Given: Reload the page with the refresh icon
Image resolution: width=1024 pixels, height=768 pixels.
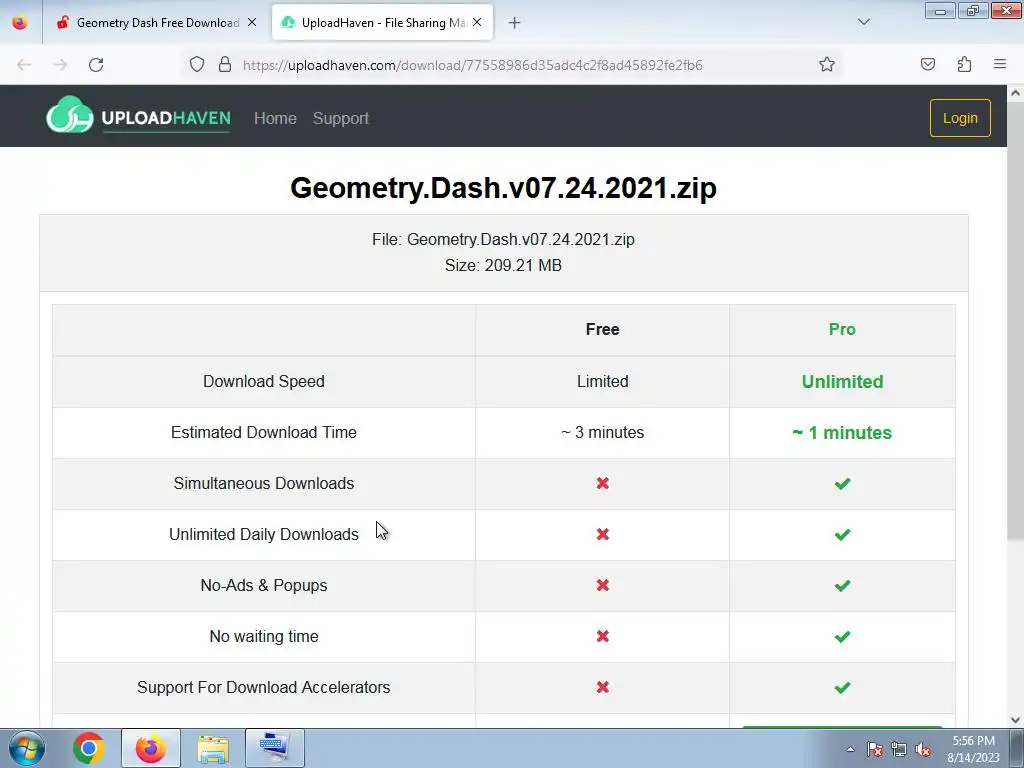Looking at the screenshot, I should 96,65.
